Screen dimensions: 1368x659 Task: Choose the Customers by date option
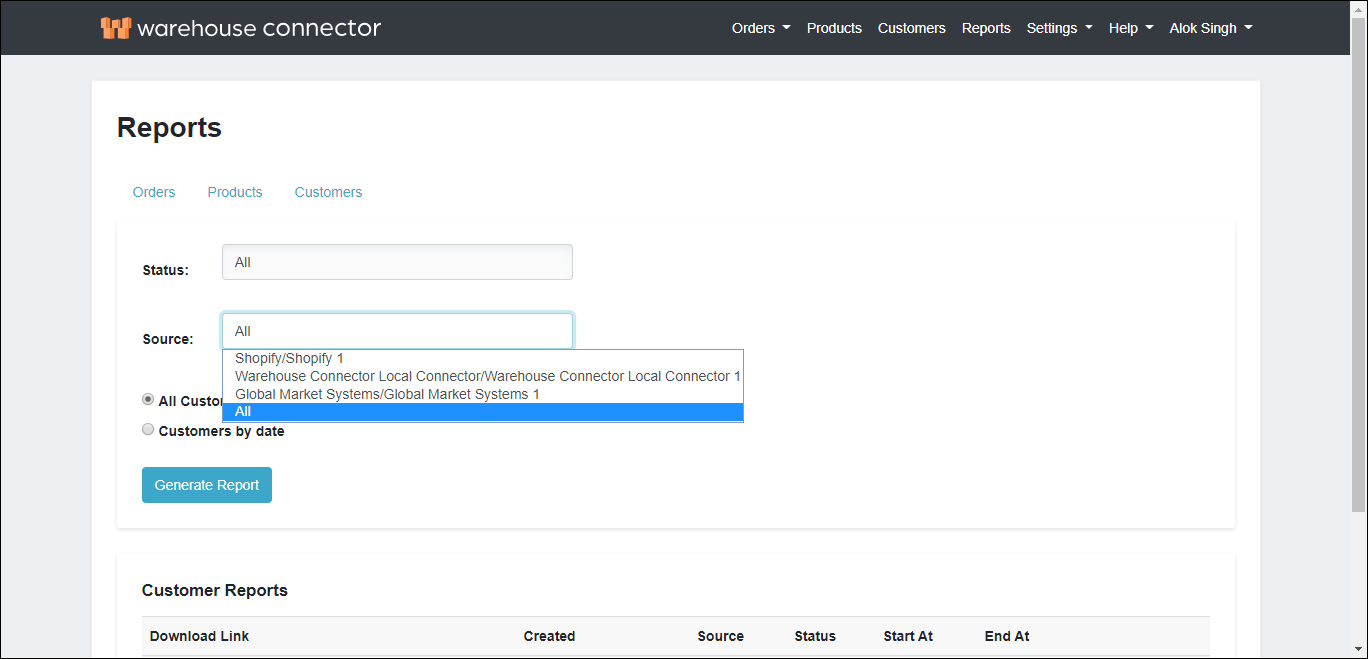click(x=148, y=429)
